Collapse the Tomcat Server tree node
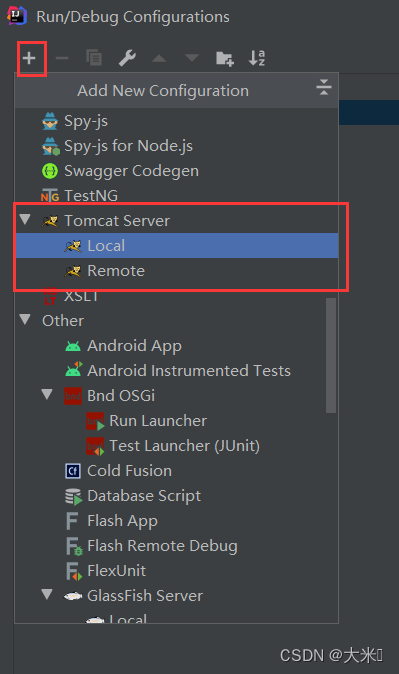Screen dimensions: 399x674 click(x=25, y=220)
